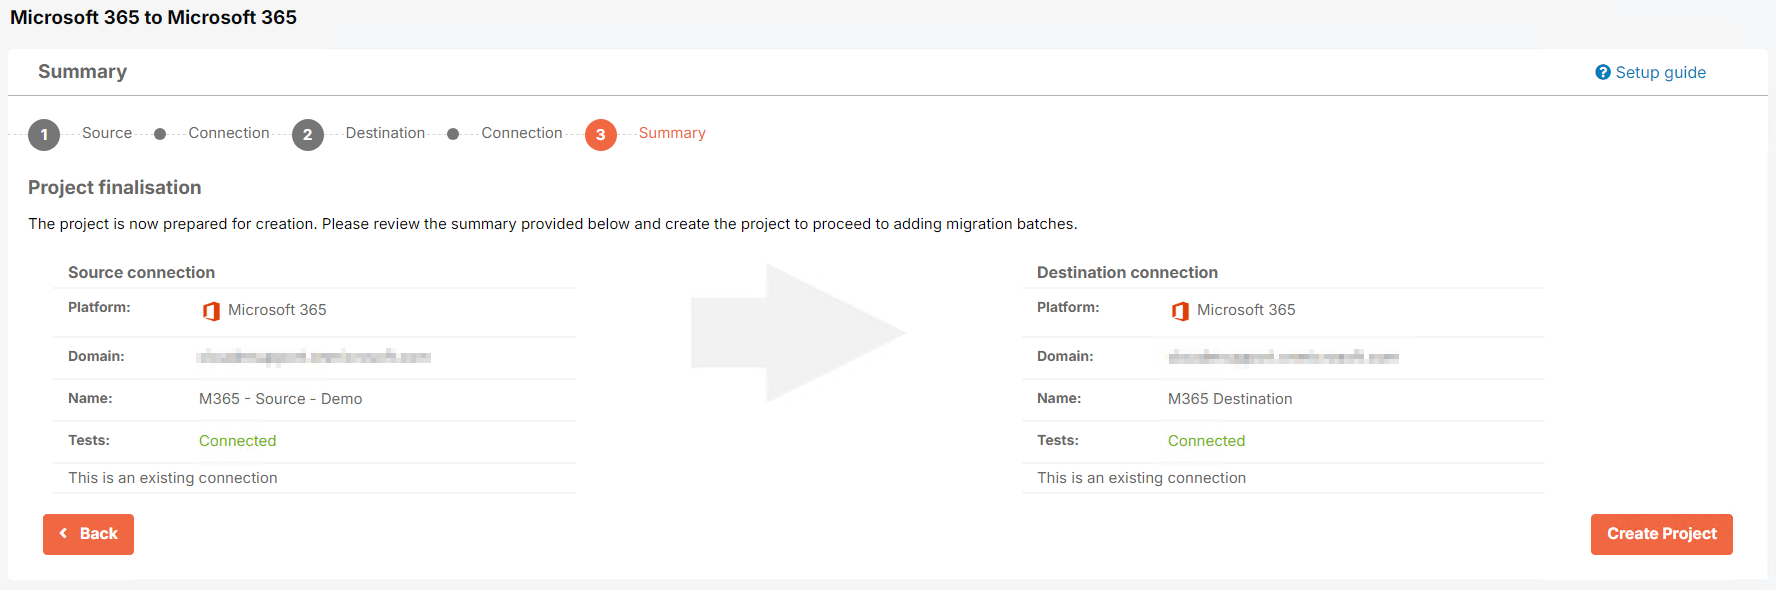Click the destination Connected test status

tap(1207, 441)
